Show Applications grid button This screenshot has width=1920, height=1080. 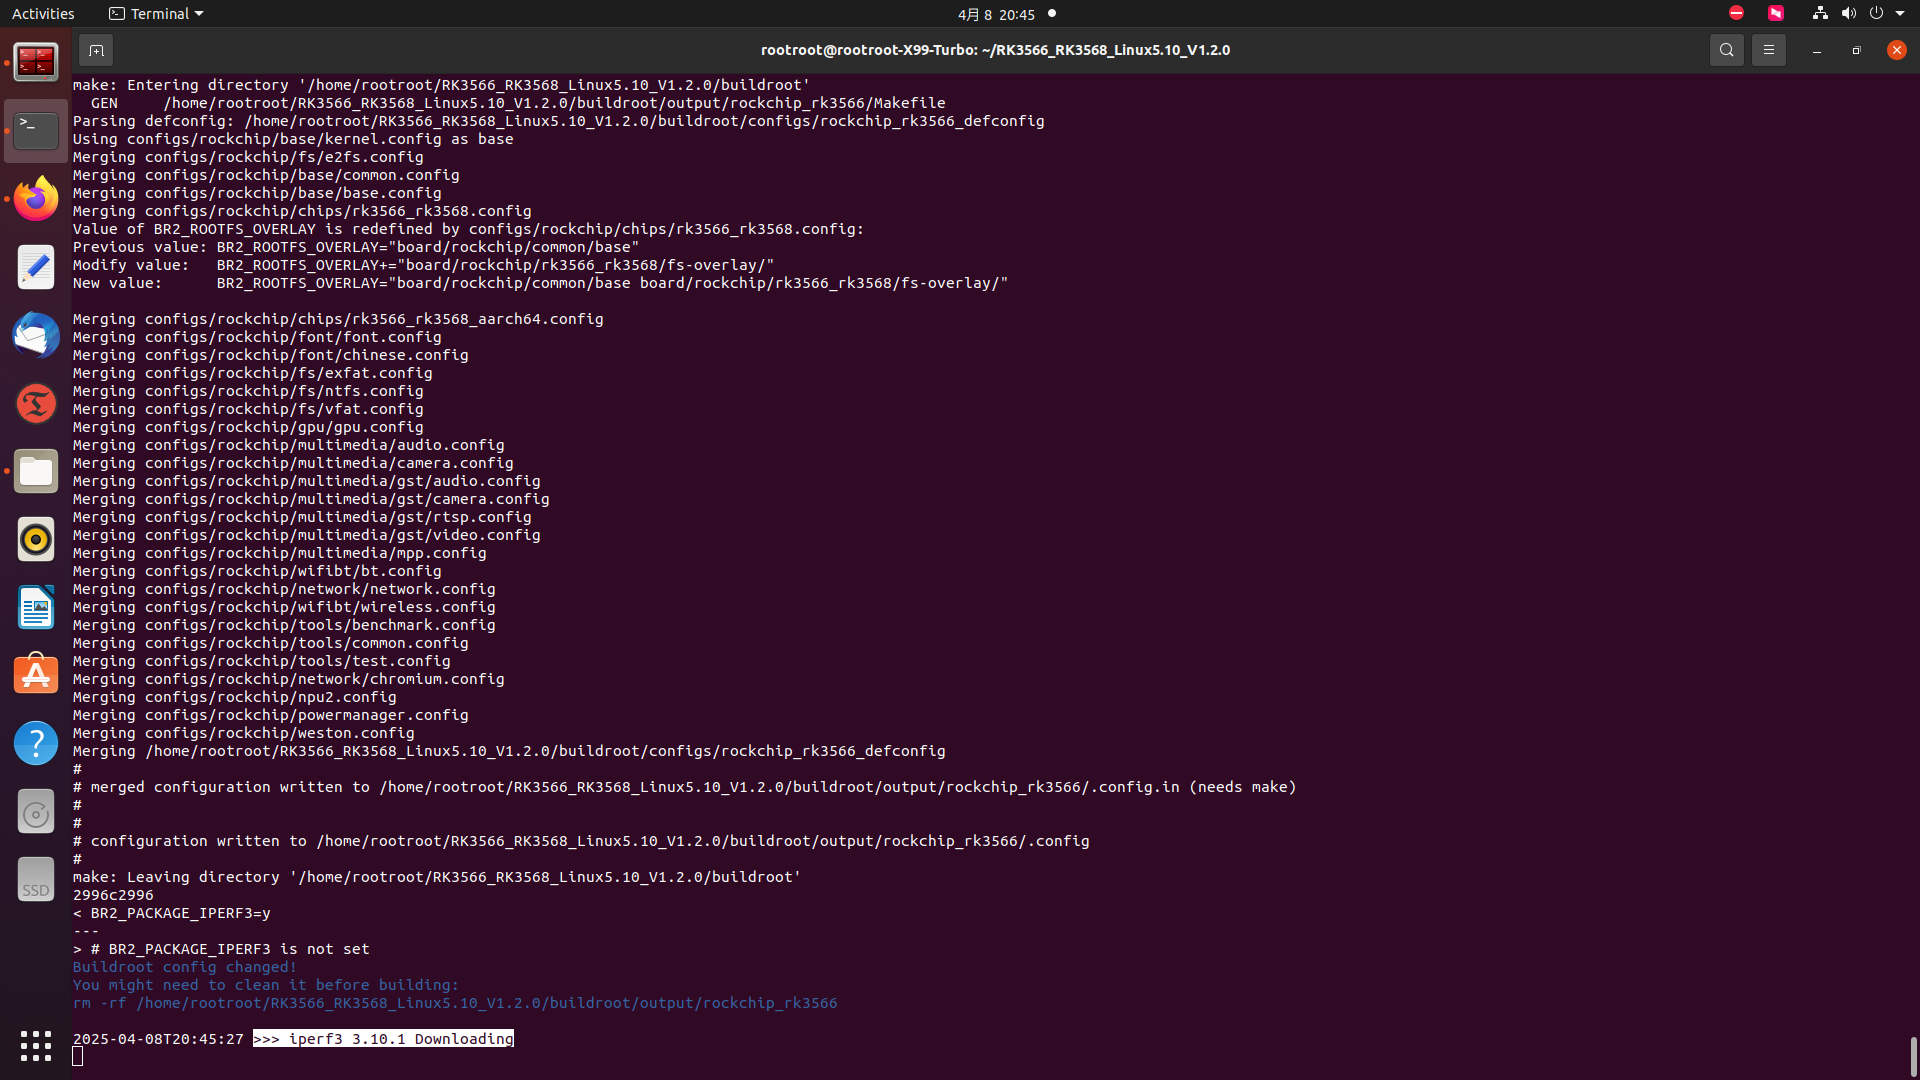(x=36, y=1046)
